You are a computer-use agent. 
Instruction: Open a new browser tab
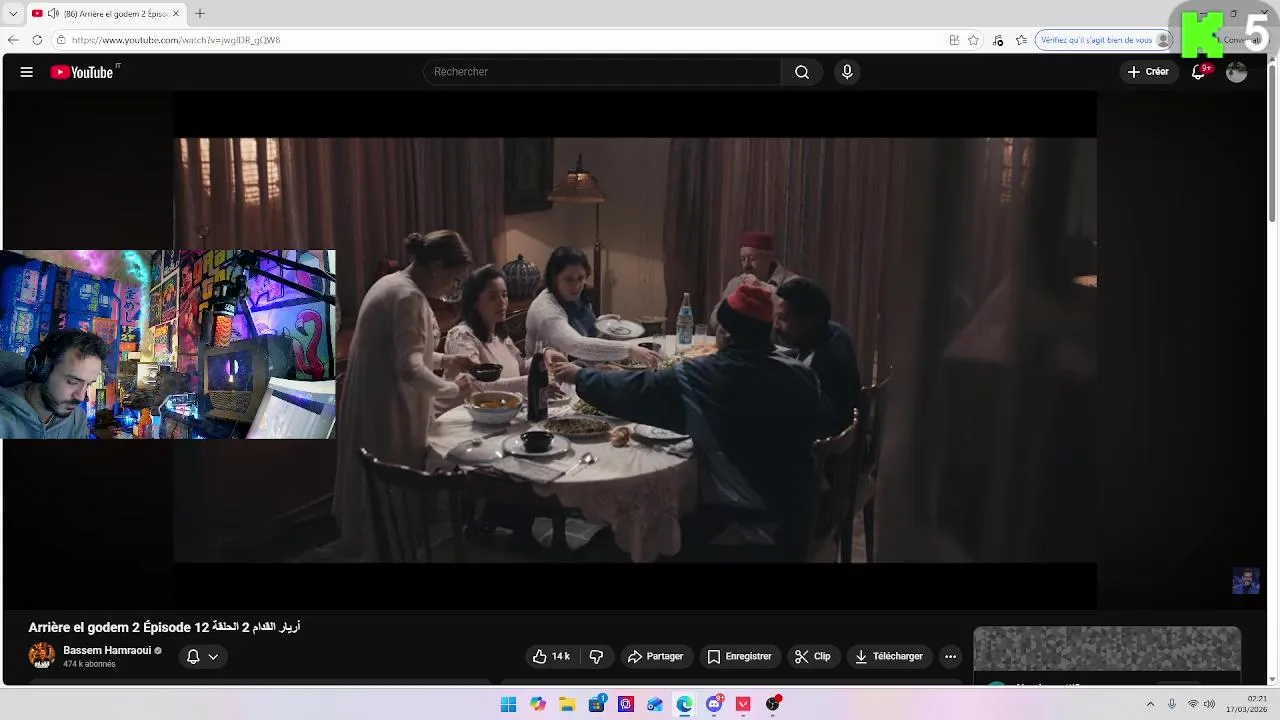coord(200,13)
